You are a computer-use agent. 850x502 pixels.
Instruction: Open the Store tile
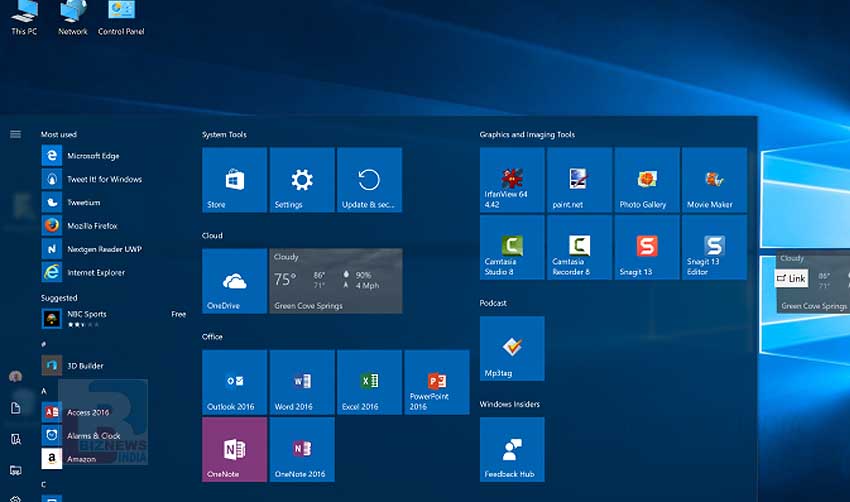coord(234,180)
